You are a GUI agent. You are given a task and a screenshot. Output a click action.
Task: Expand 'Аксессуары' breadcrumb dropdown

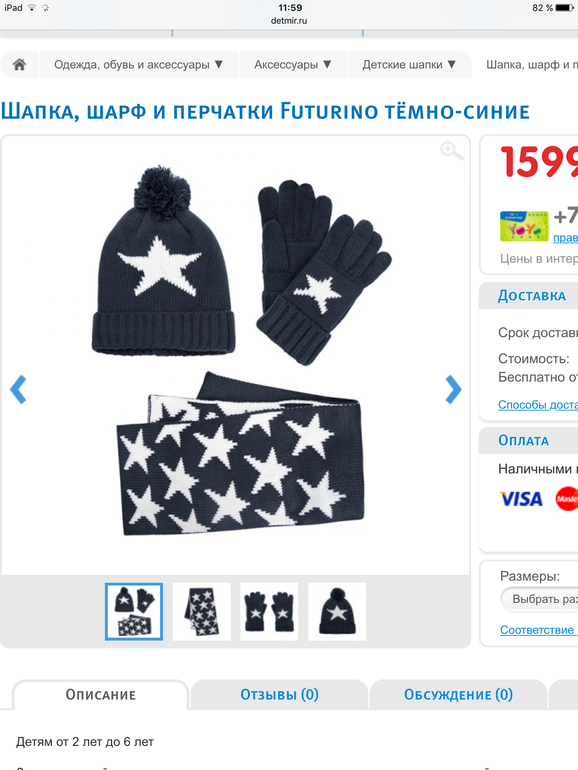coord(293,65)
